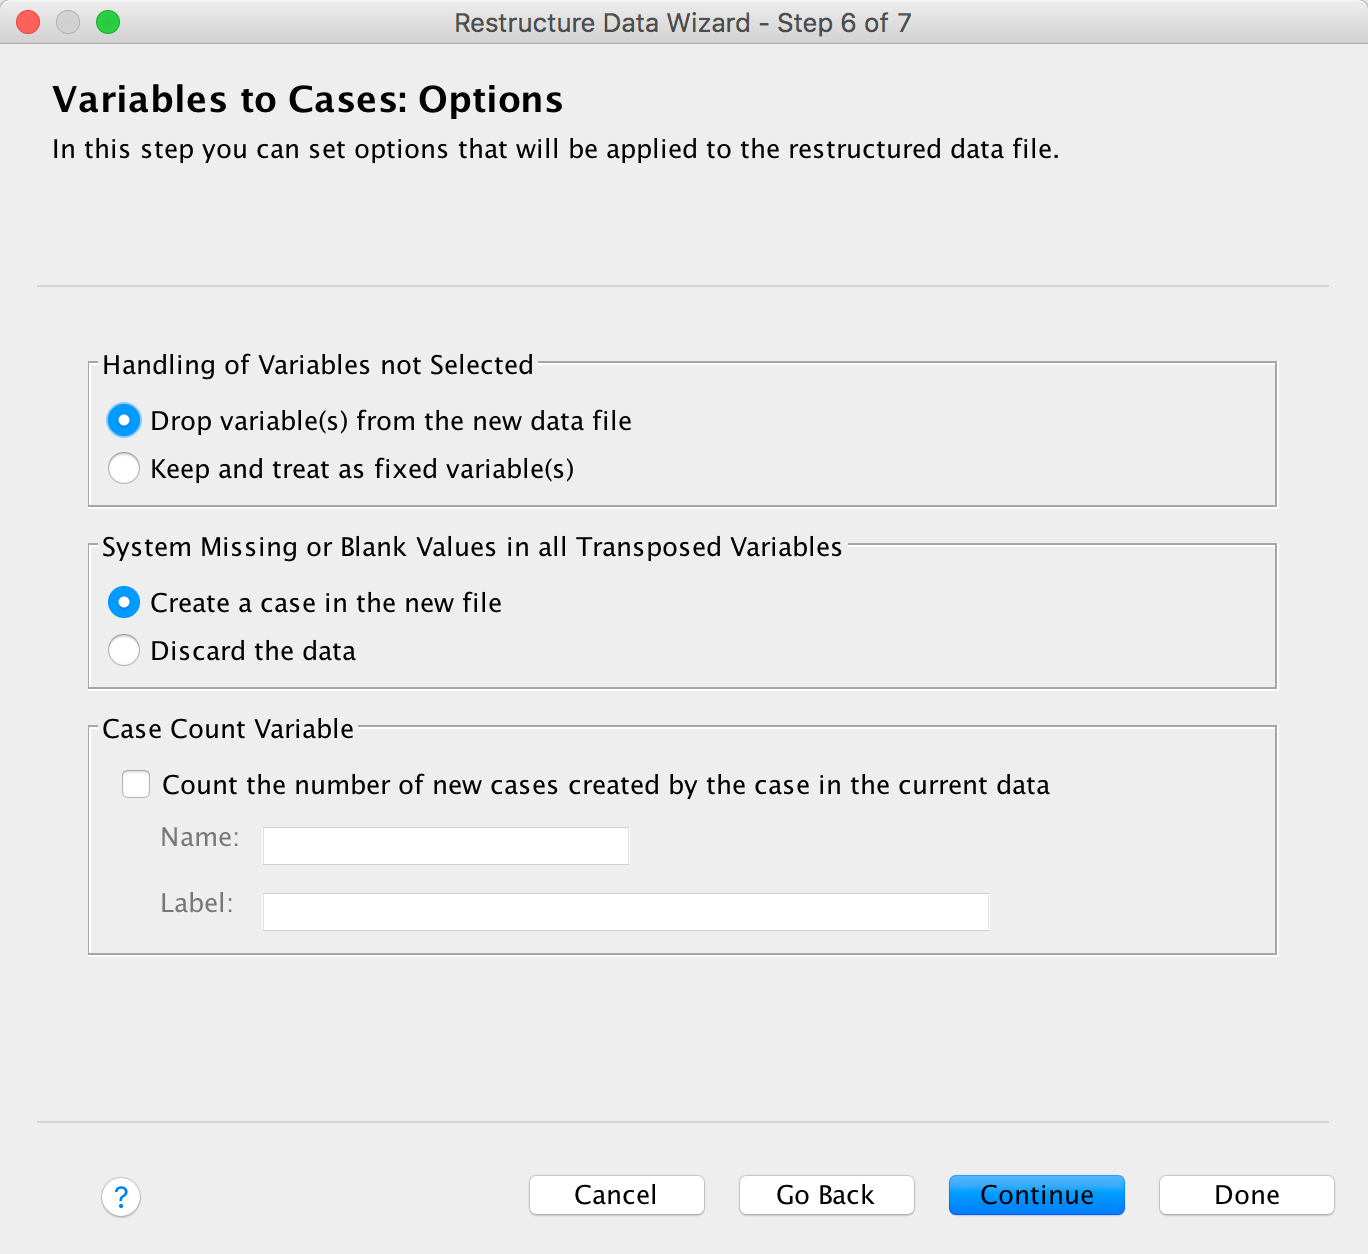Viewport: 1368px width, 1254px height.
Task: Click the Restructure Data Wizard title bar
Action: click(682, 22)
